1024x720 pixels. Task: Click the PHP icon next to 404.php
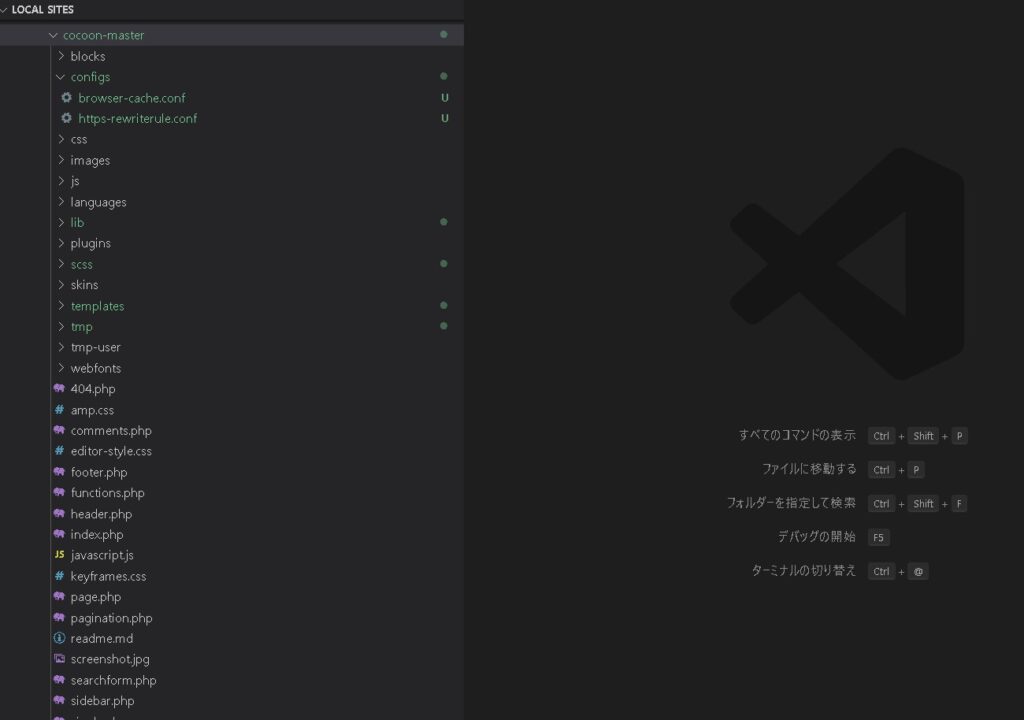coord(59,389)
